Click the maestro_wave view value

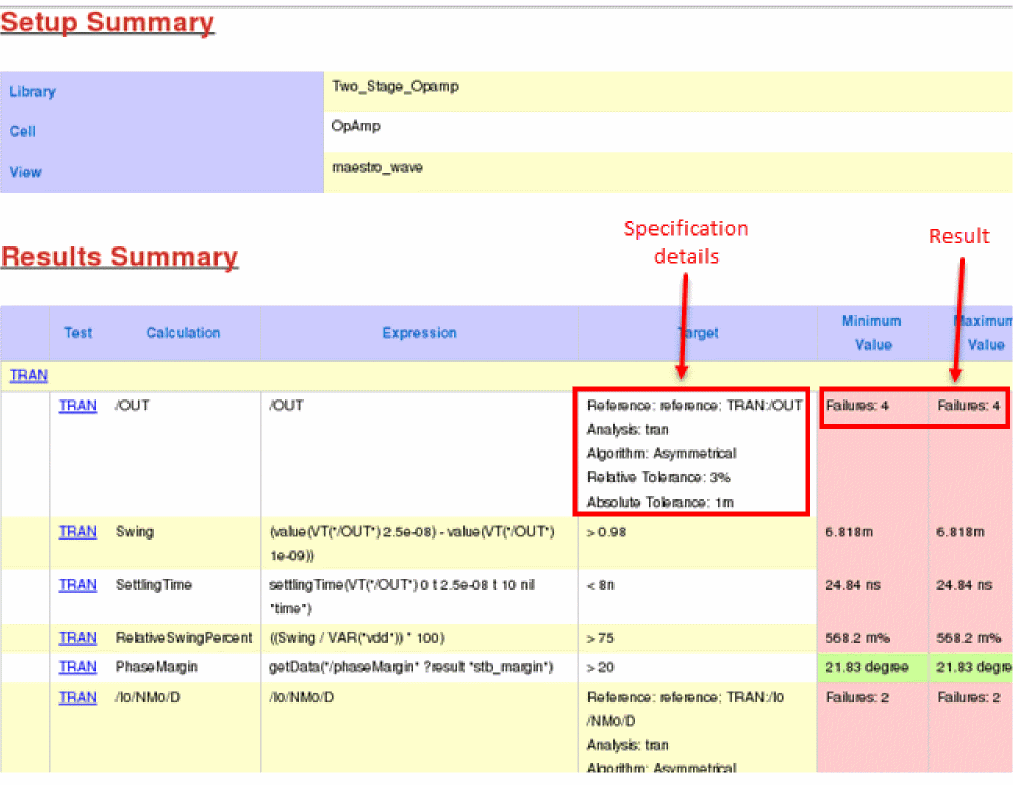[377, 168]
